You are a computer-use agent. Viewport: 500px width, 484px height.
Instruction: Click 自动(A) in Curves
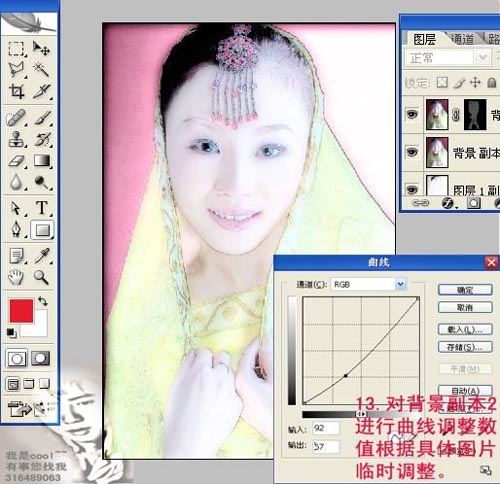point(465,390)
